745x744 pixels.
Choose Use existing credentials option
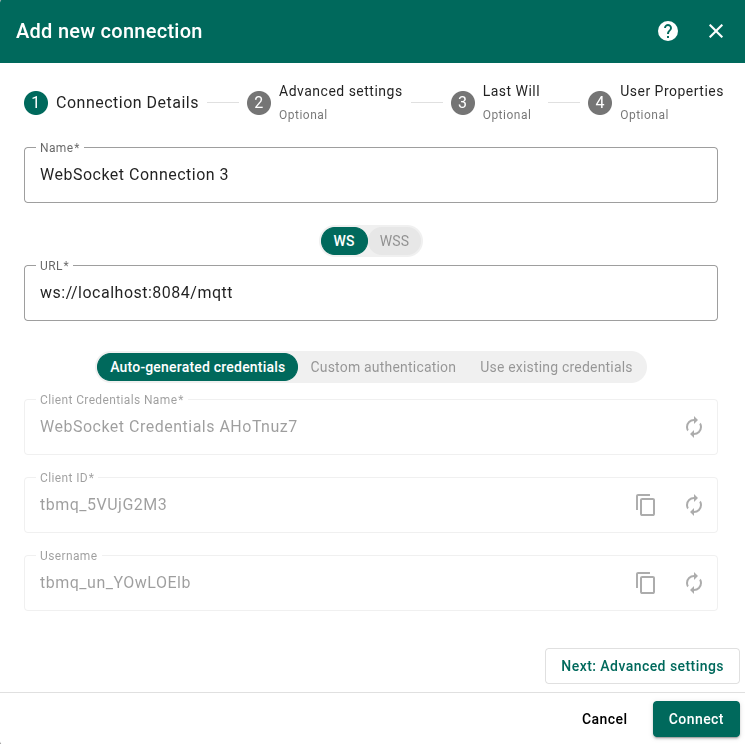coord(556,367)
